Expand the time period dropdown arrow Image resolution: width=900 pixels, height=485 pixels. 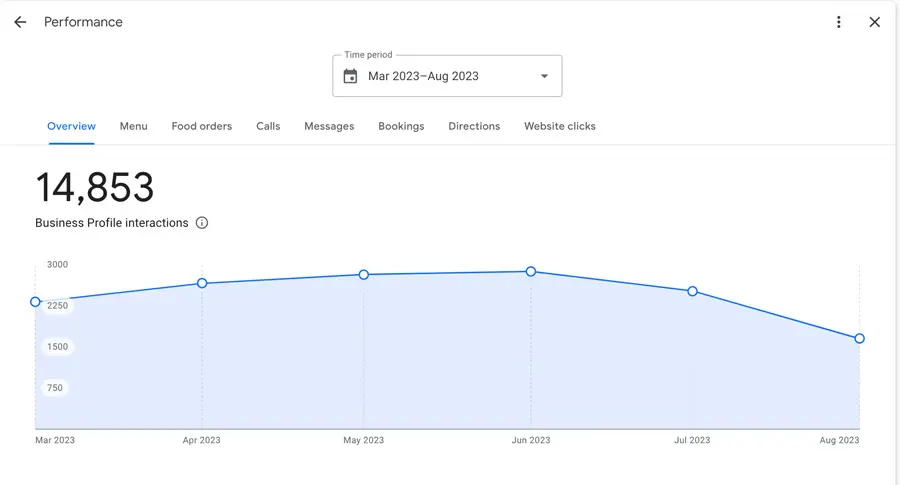point(544,77)
